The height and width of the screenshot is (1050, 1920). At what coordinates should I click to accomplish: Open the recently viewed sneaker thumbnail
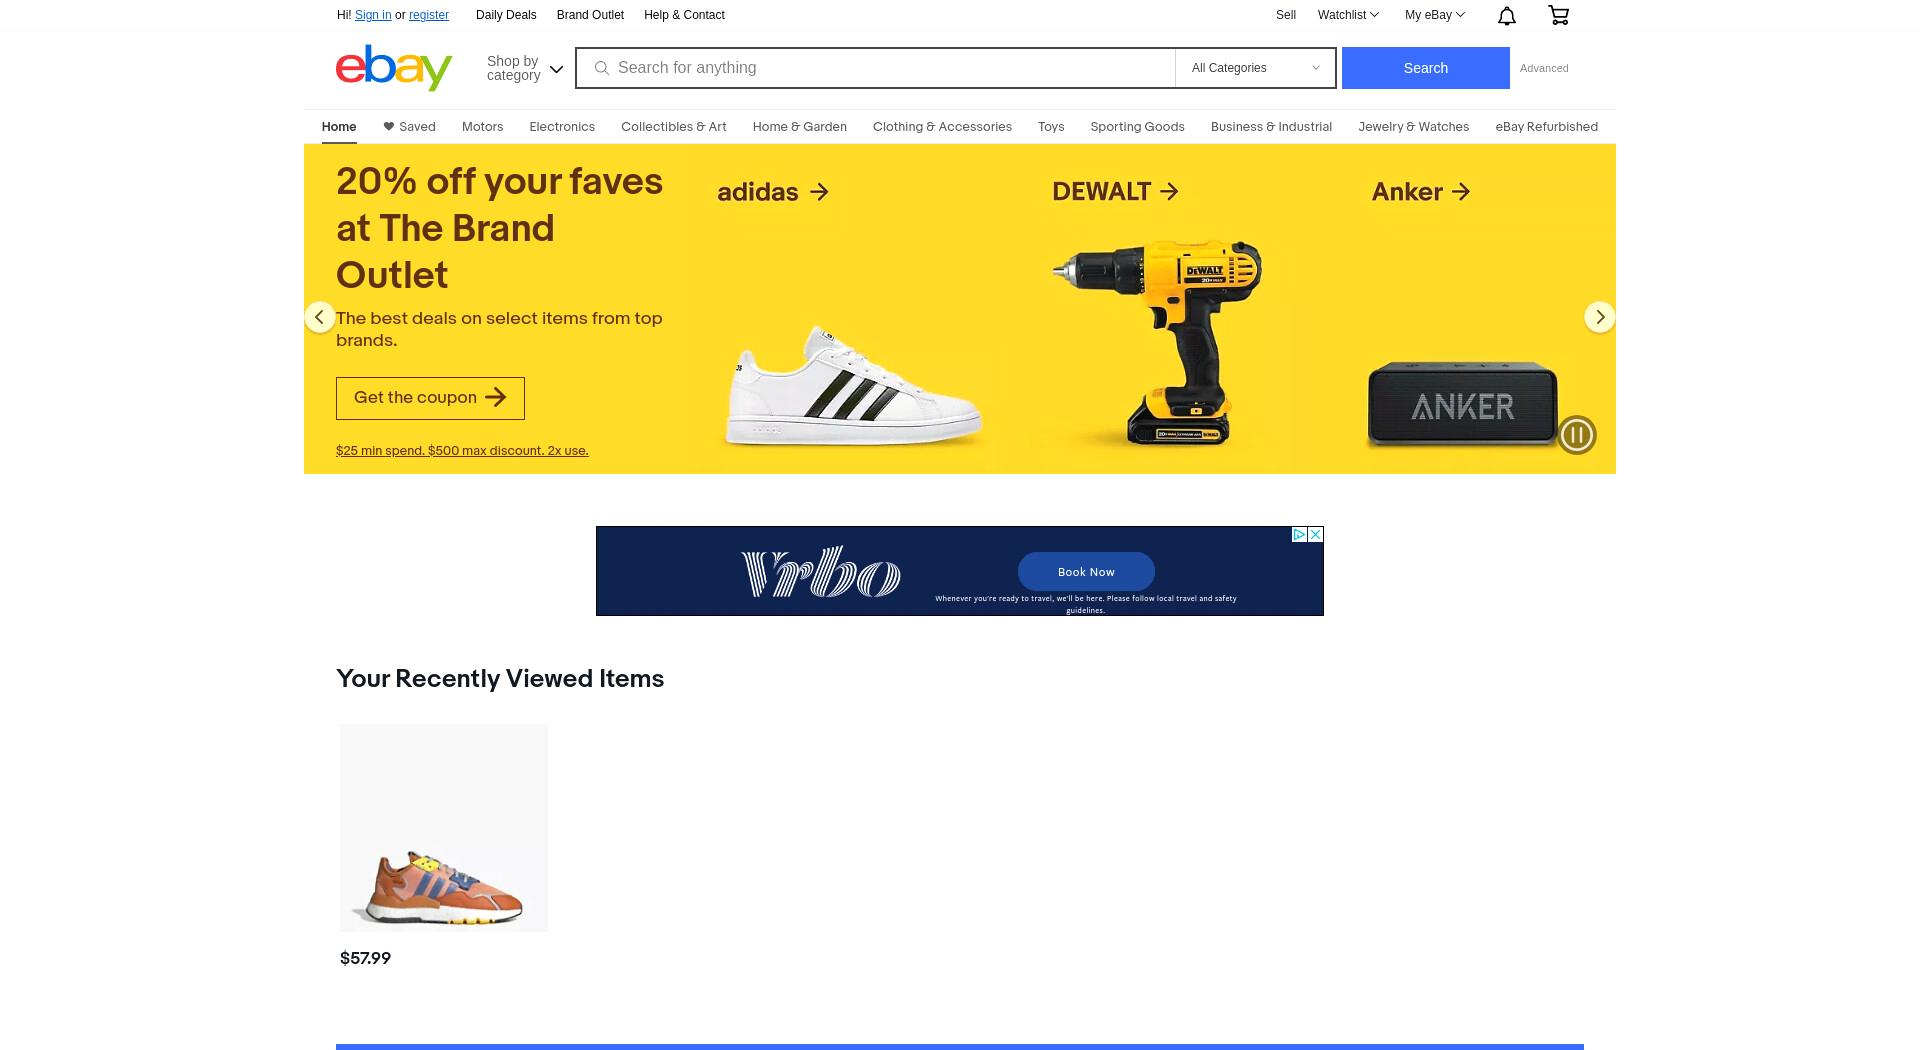(x=444, y=828)
